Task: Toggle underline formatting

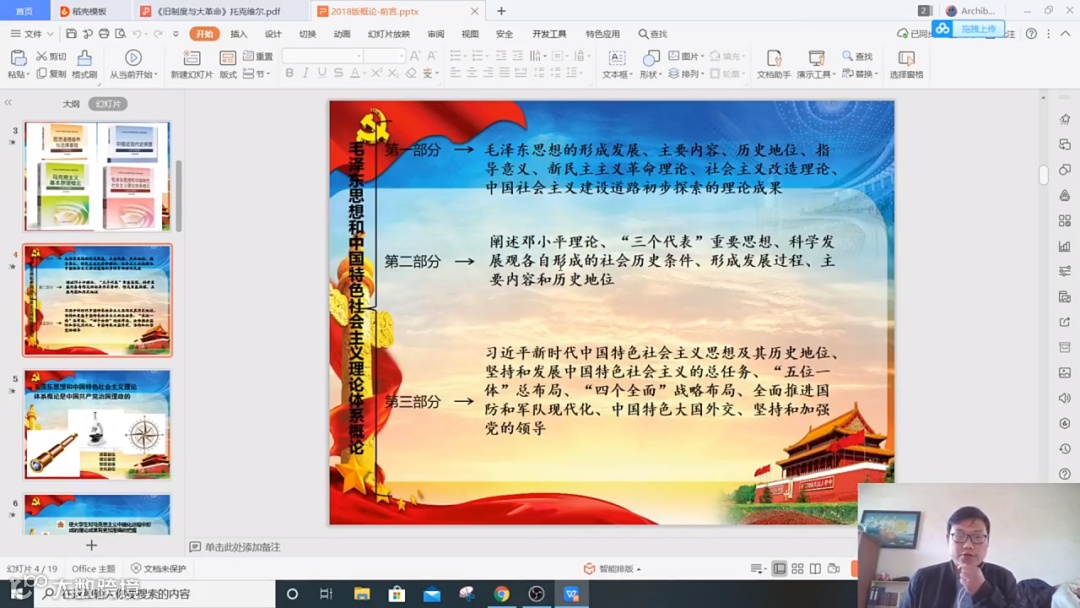Action: pyautogui.click(x=323, y=73)
